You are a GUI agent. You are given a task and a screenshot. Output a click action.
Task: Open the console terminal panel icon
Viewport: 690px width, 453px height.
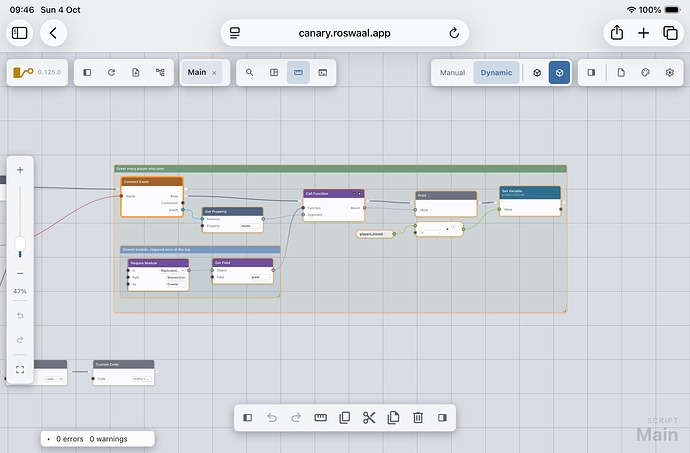point(323,72)
